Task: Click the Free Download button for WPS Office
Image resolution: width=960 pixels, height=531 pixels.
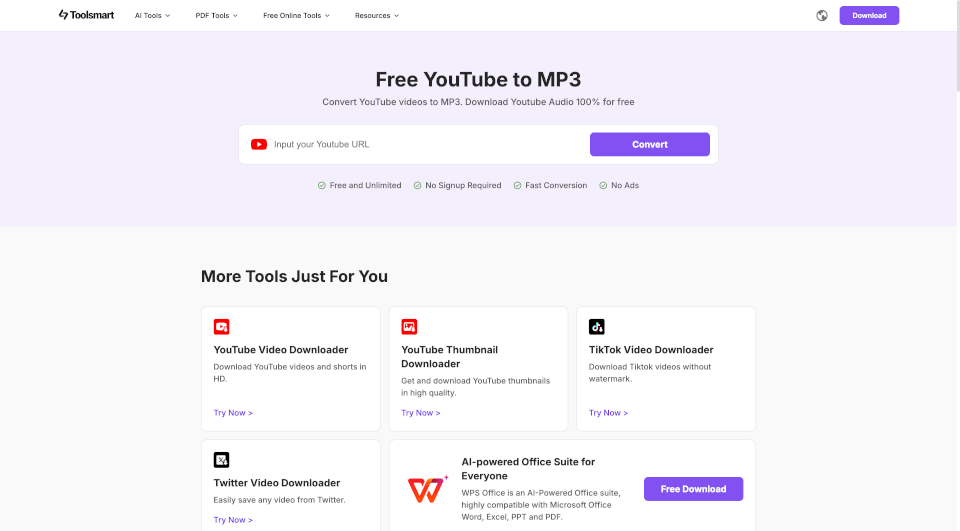Action: tap(693, 489)
